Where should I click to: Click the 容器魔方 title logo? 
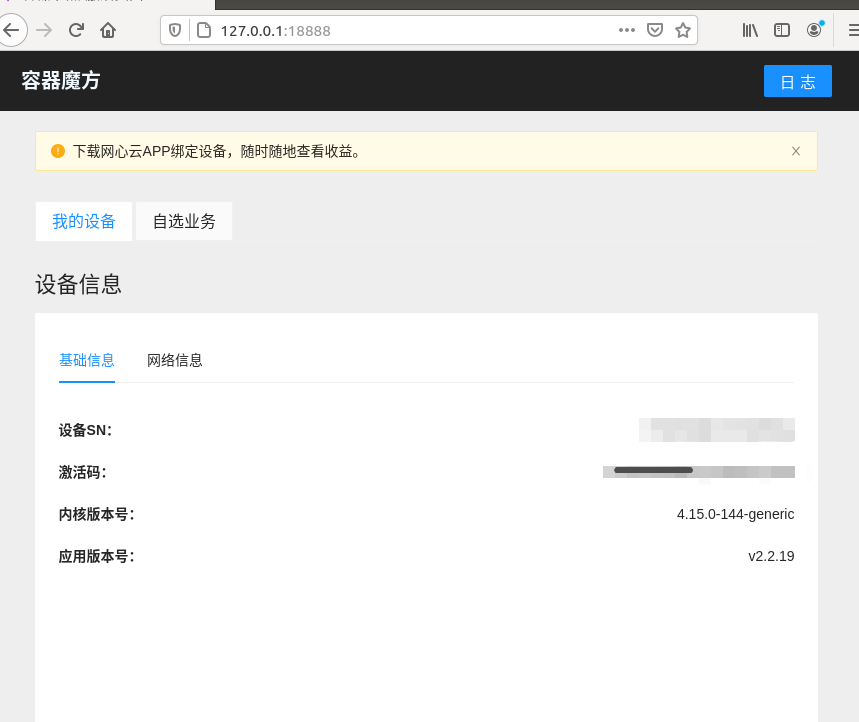coord(61,81)
